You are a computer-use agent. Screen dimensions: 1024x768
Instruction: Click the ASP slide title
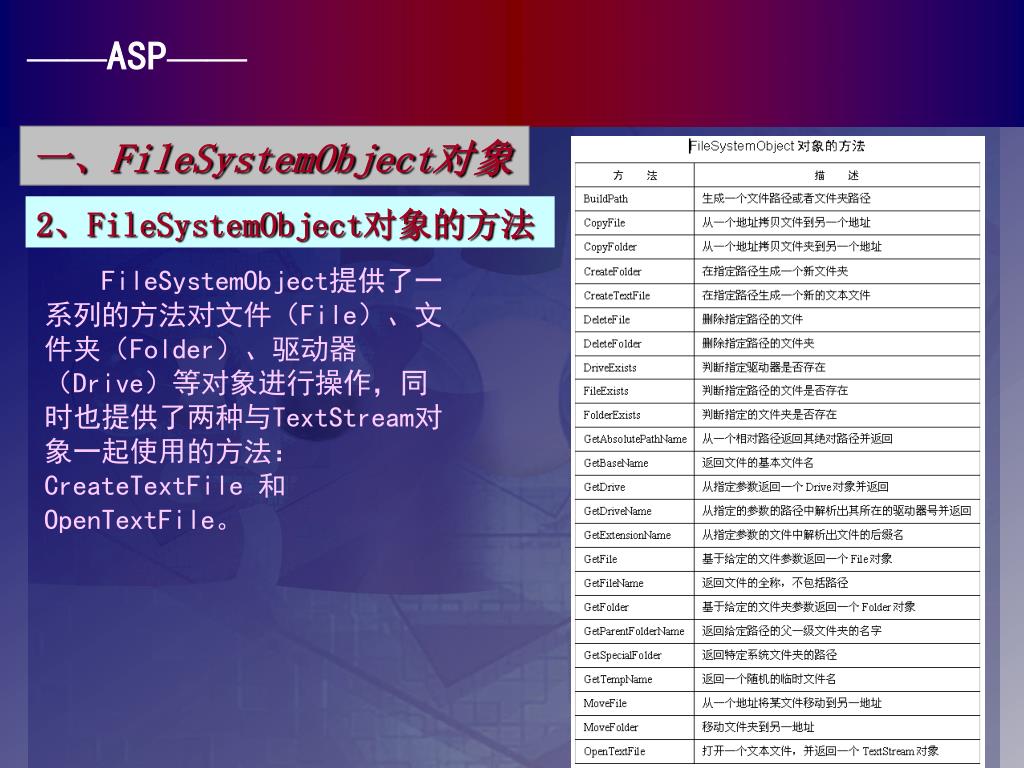136,56
